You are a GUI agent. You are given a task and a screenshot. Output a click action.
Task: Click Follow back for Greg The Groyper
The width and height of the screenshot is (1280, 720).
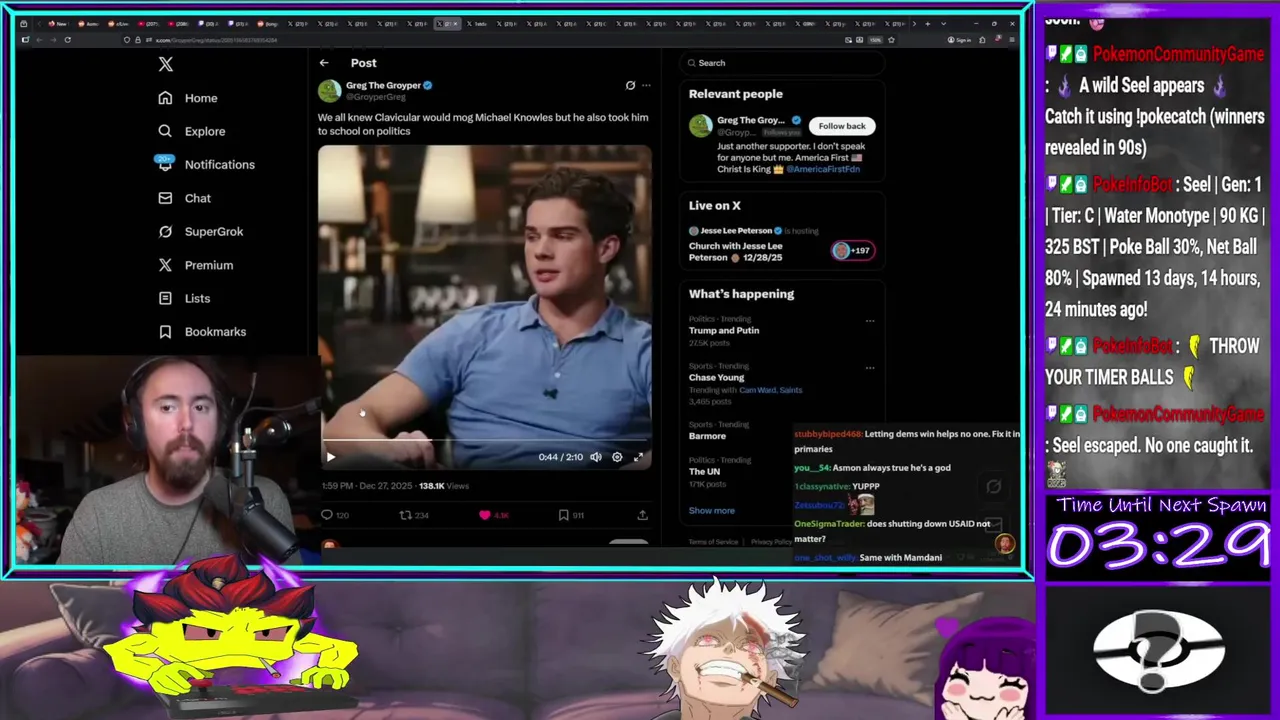coord(842,126)
